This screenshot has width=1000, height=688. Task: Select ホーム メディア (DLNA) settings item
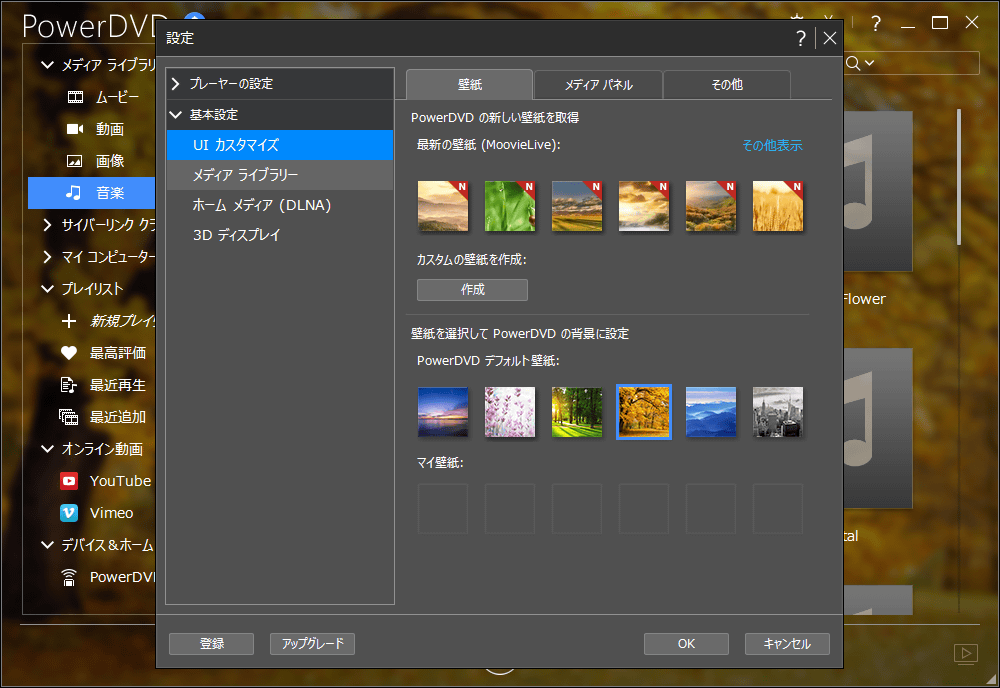[279, 205]
